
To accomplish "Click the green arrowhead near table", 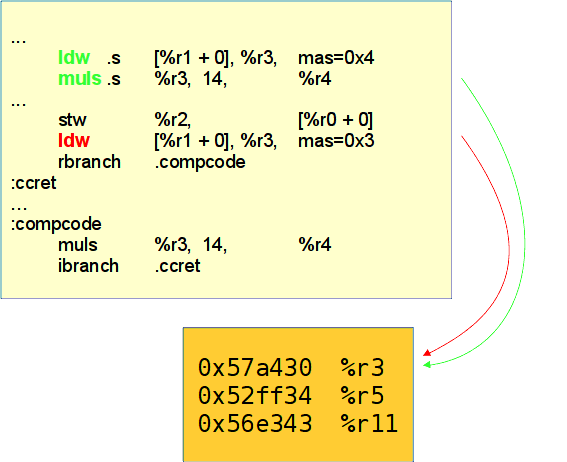I will coord(427,364).
